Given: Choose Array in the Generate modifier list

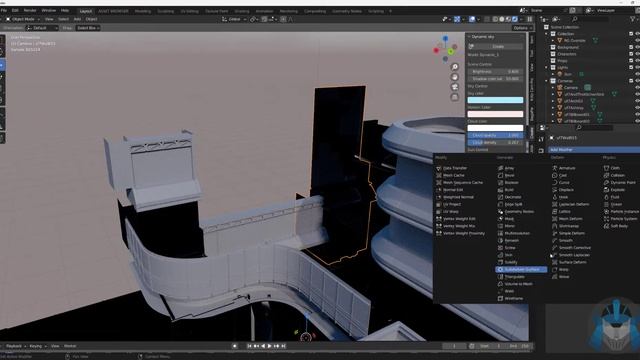Looking at the screenshot, I should pos(509,168).
